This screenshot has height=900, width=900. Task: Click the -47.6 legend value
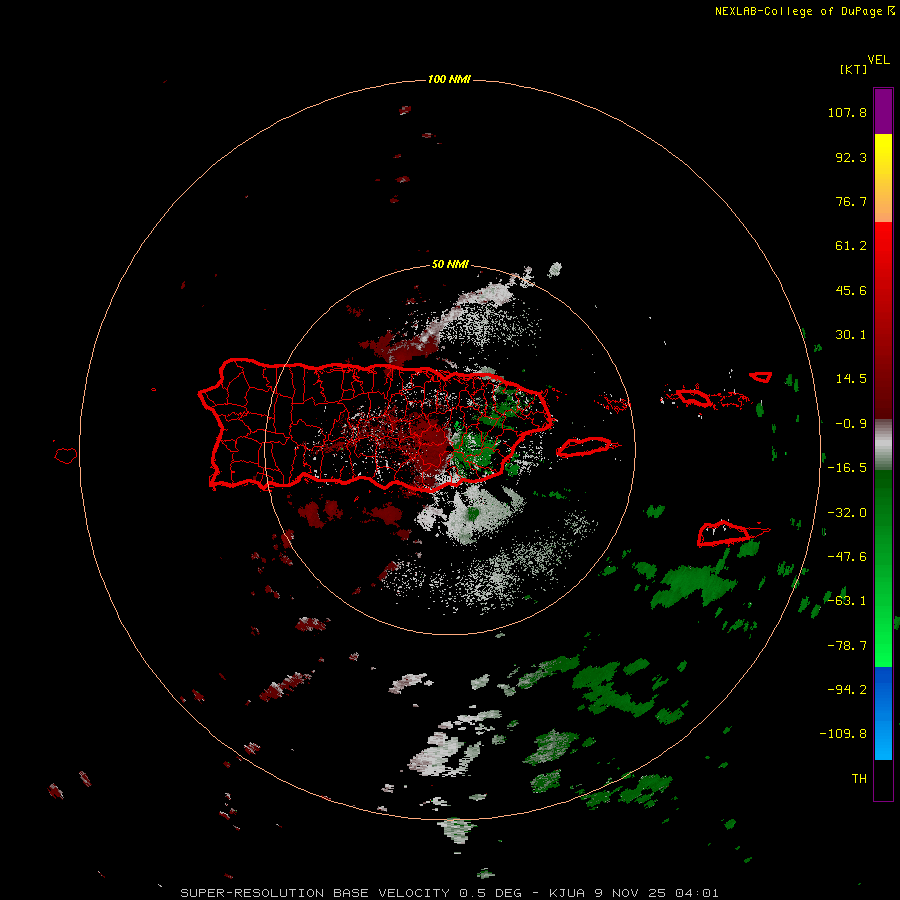847,557
